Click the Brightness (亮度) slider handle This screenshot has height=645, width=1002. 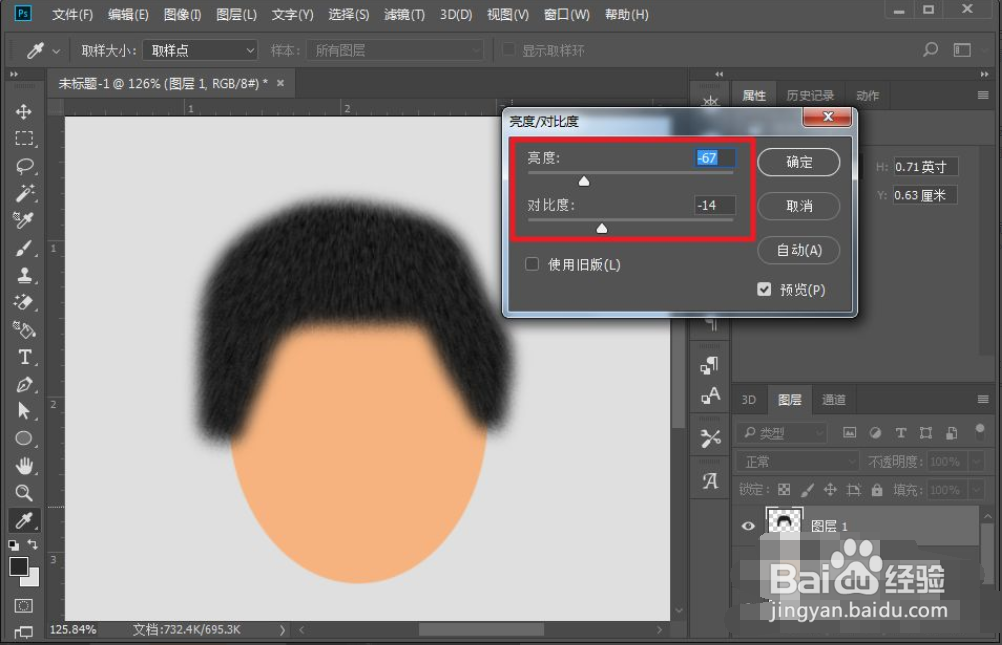tap(583, 182)
